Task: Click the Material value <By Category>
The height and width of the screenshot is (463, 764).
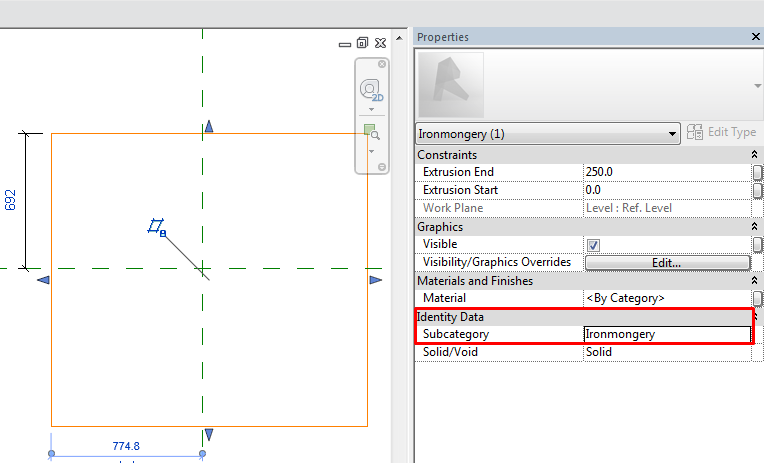Action: pos(667,298)
